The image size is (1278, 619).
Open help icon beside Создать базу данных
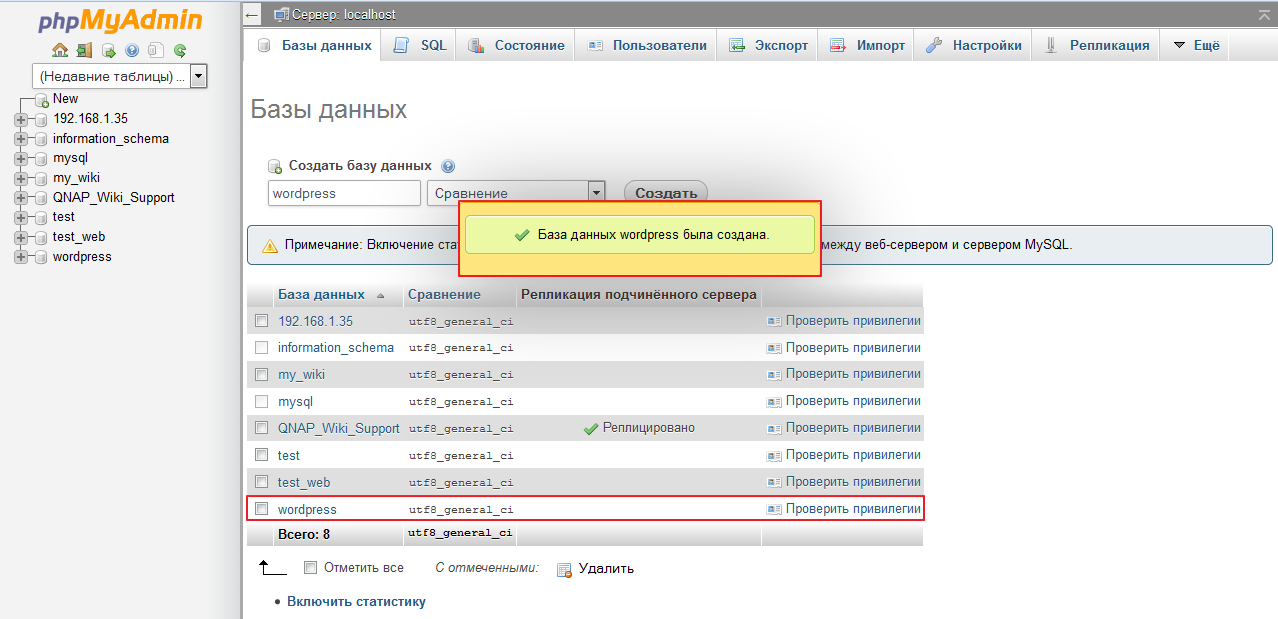click(447, 166)
